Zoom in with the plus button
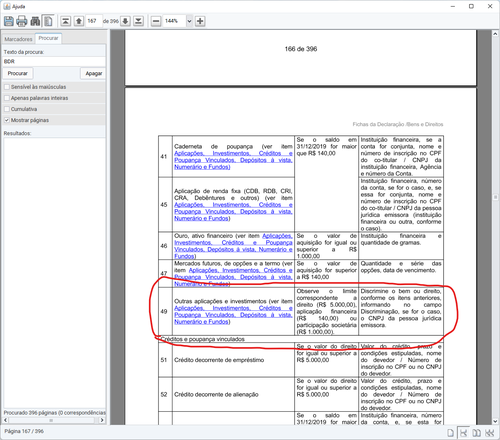 click(x=200, y=21)
